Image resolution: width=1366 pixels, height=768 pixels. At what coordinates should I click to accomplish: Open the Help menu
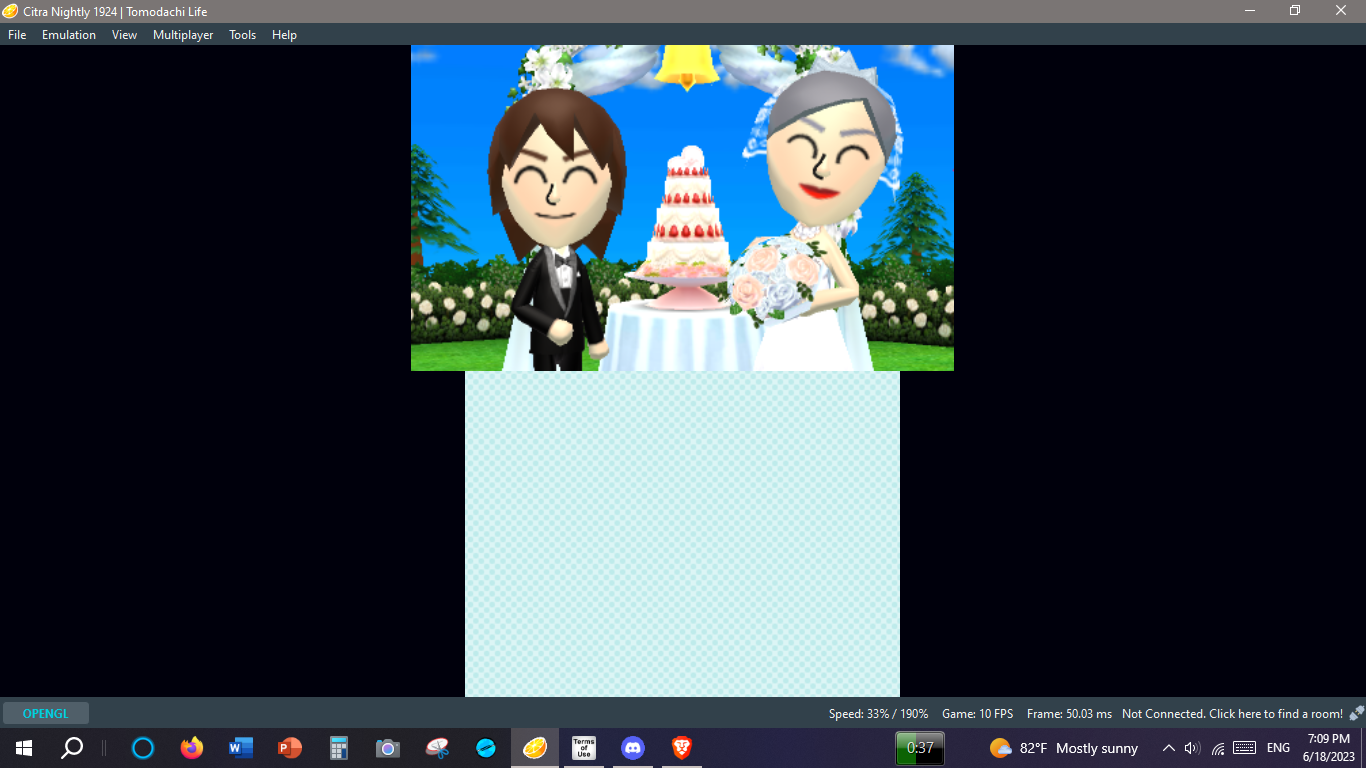coord(284,35)
